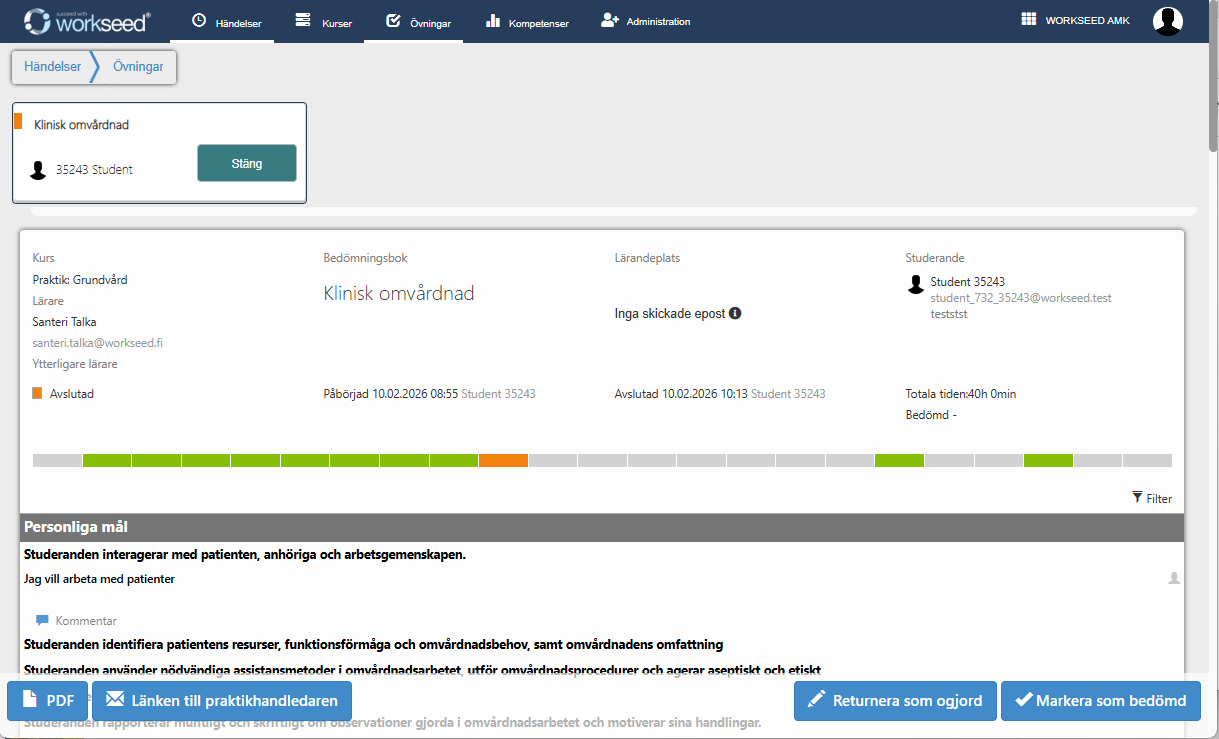This screenshot has width=1219, height=739.
Task: Click the grey person icon in the Personliga mål row
Action: click(1174, 578)
